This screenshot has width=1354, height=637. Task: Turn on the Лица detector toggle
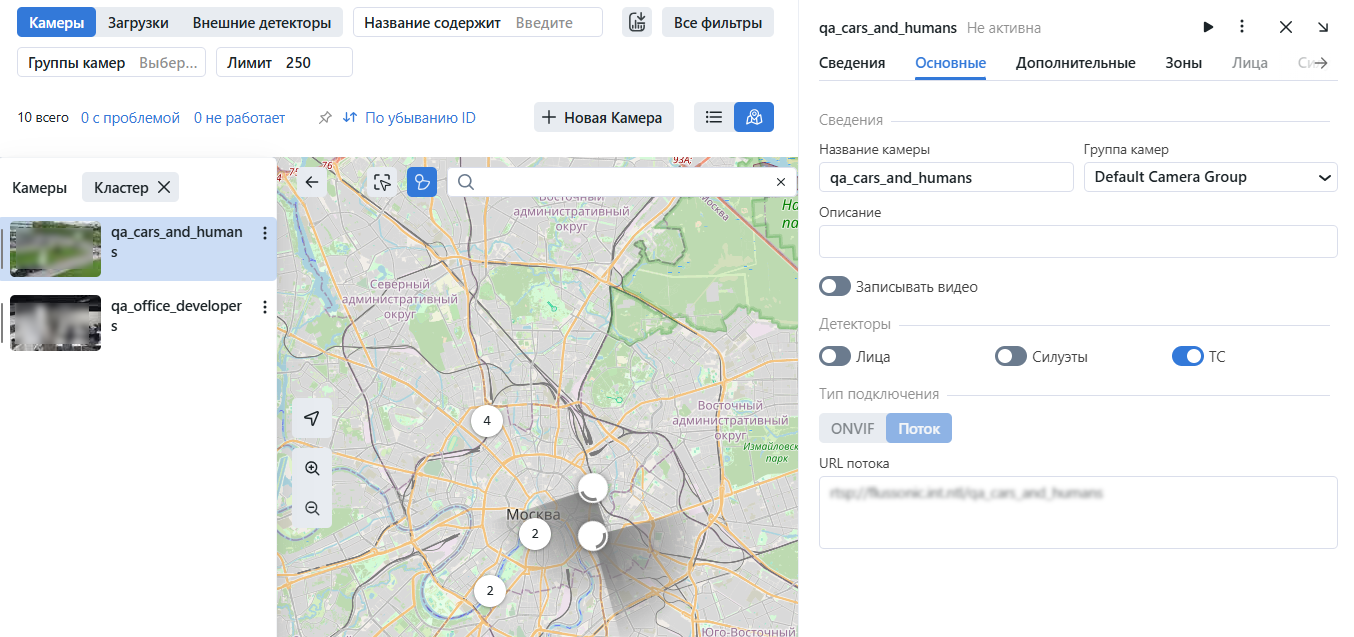pos(835,356)
